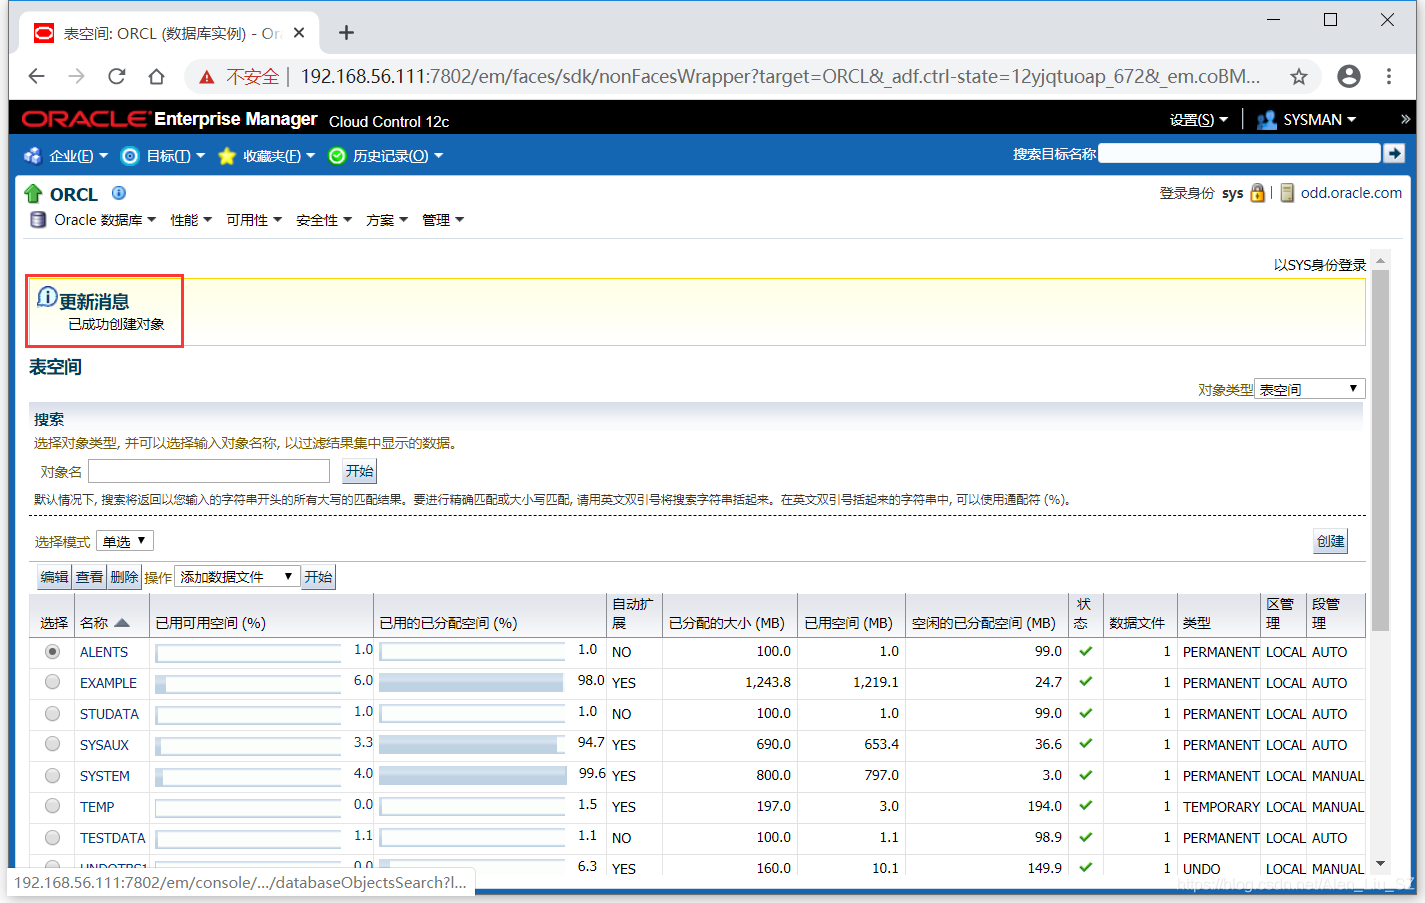This screenshot has width=1425, height=903.
Task: Click the host icon beside odd.oracle.com
Action: [x=1287, y=193]
